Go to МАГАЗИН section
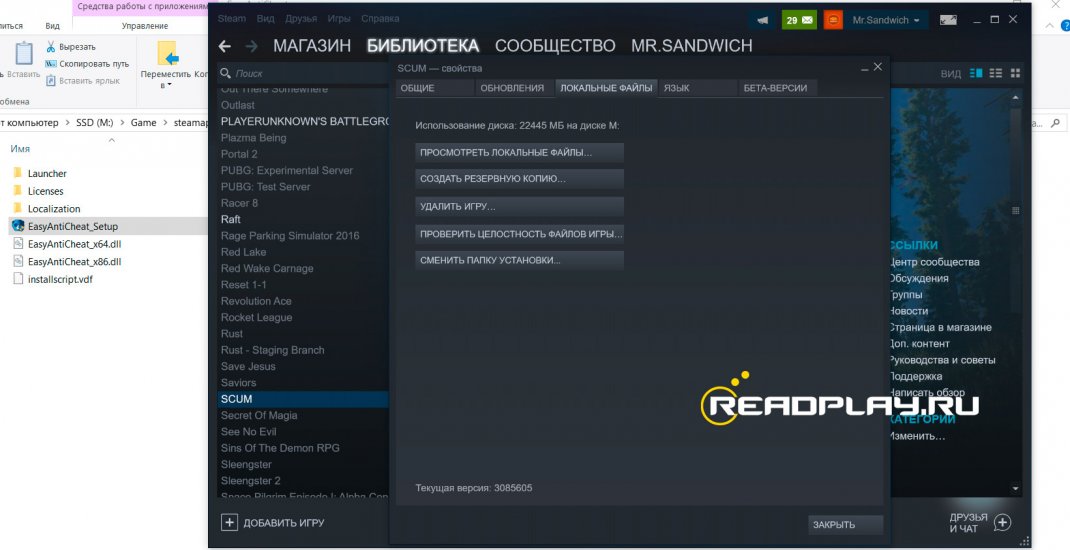The height and width of the screenshot is (550, 1070). coord(312,46)
